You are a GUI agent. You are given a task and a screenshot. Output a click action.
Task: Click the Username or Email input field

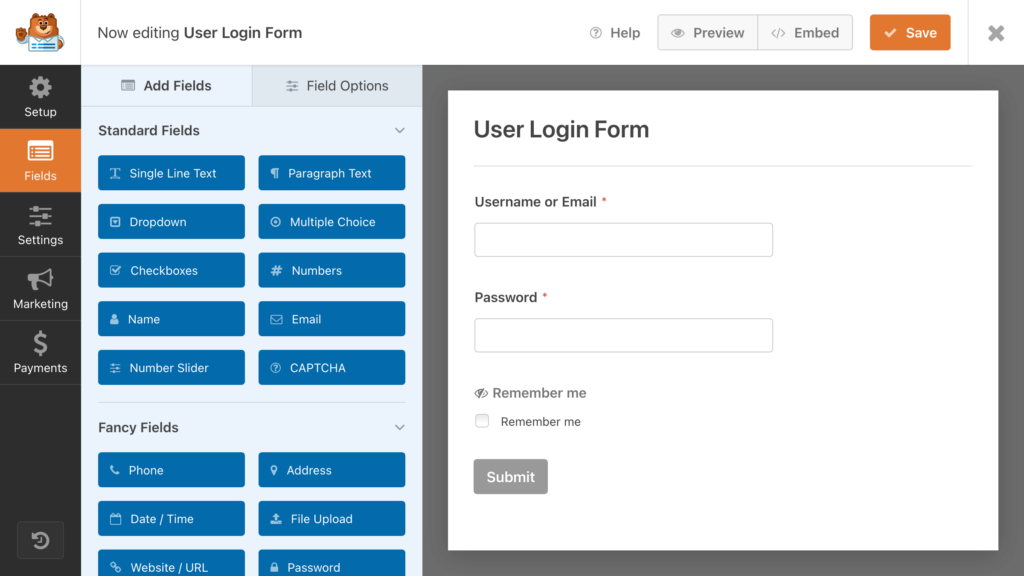click(x=623, y=240)
